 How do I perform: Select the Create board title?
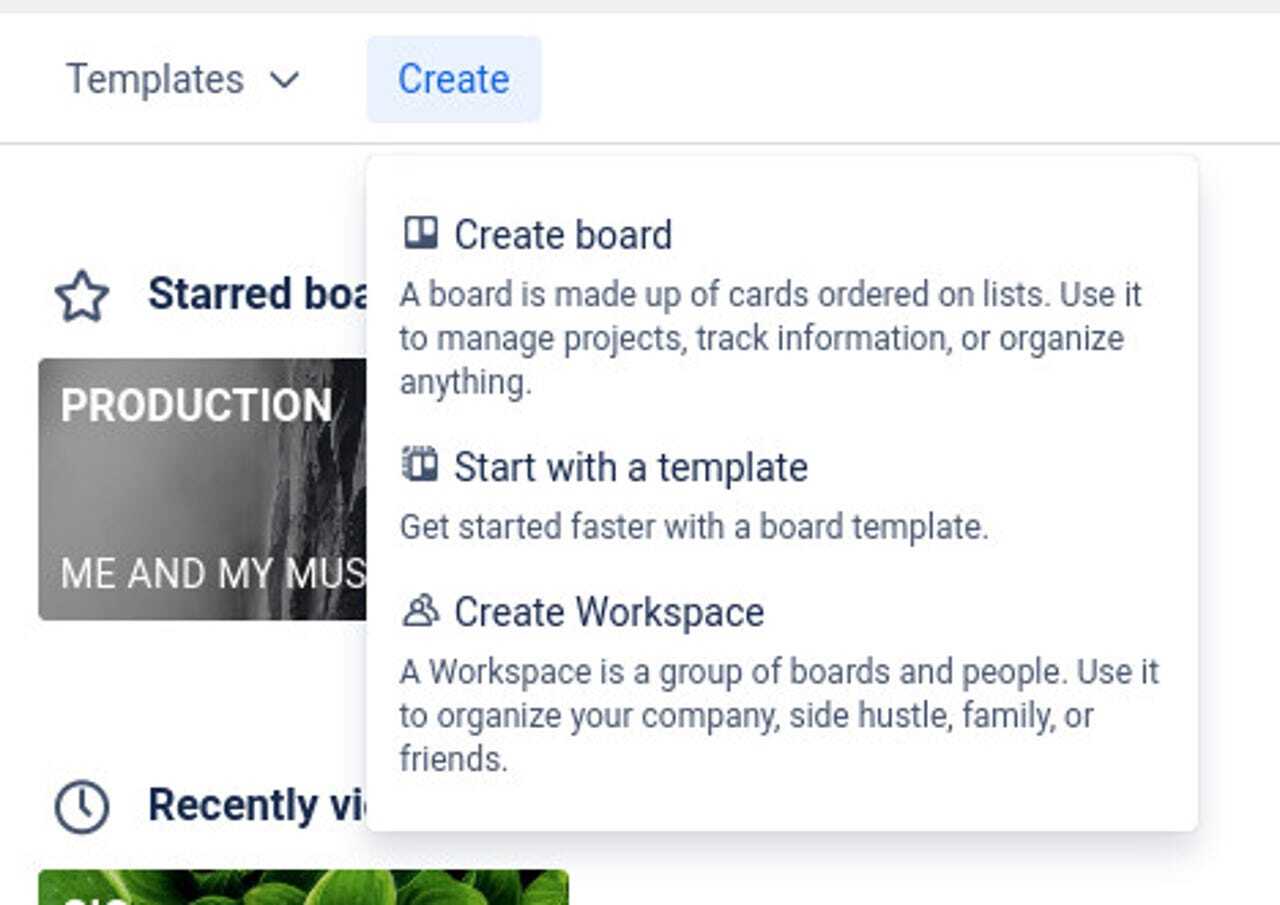[563, 235]
